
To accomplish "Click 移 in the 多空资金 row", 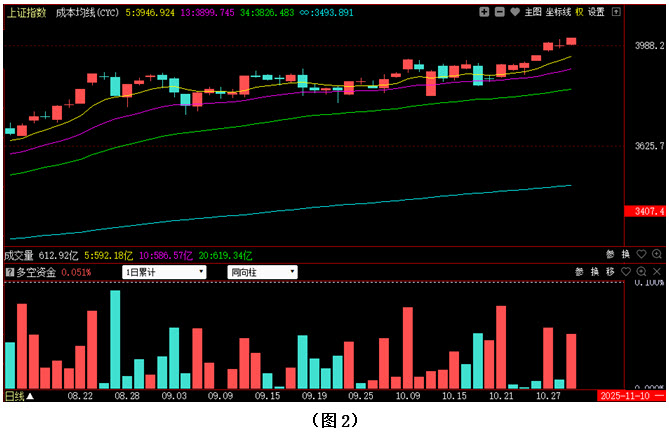I will pyautogui.click(x=610, y=272).
